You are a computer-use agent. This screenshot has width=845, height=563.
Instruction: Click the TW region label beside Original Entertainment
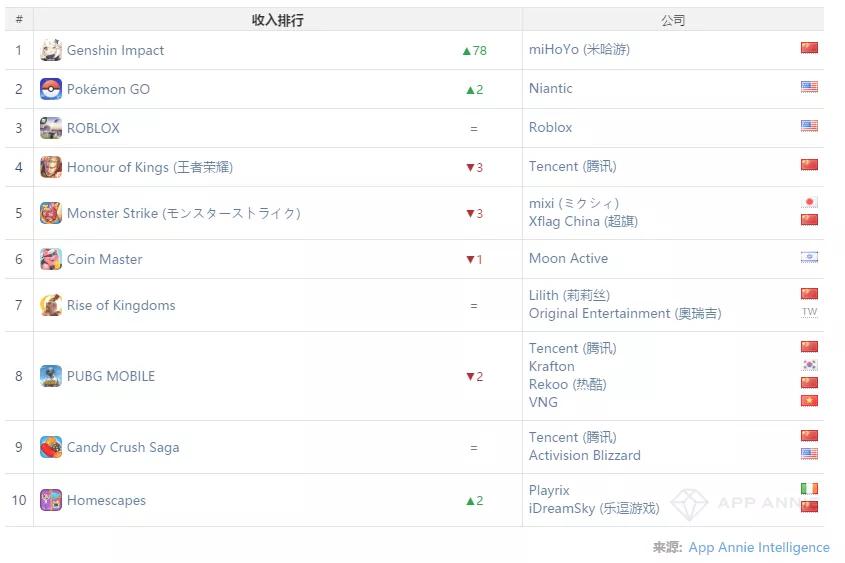tap(809, 312)
